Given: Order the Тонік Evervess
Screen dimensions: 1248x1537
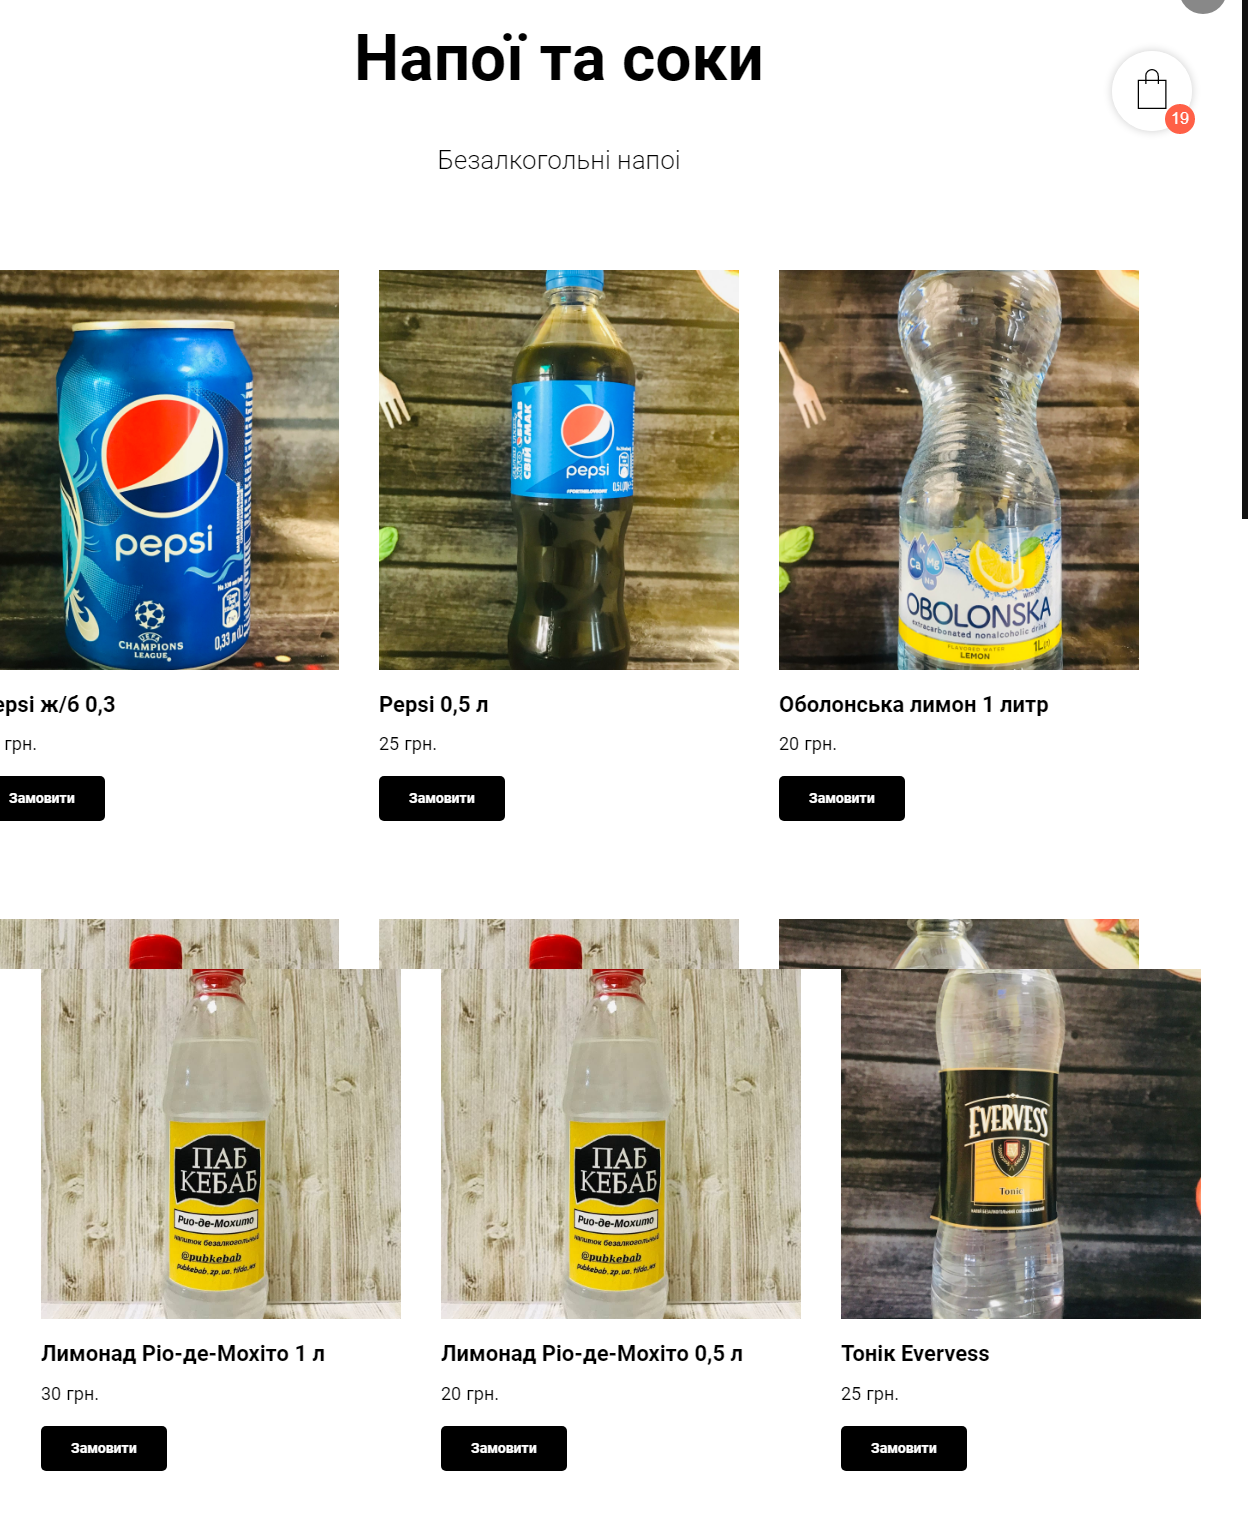Looking at the screenshot, I should pos(904,1448).
